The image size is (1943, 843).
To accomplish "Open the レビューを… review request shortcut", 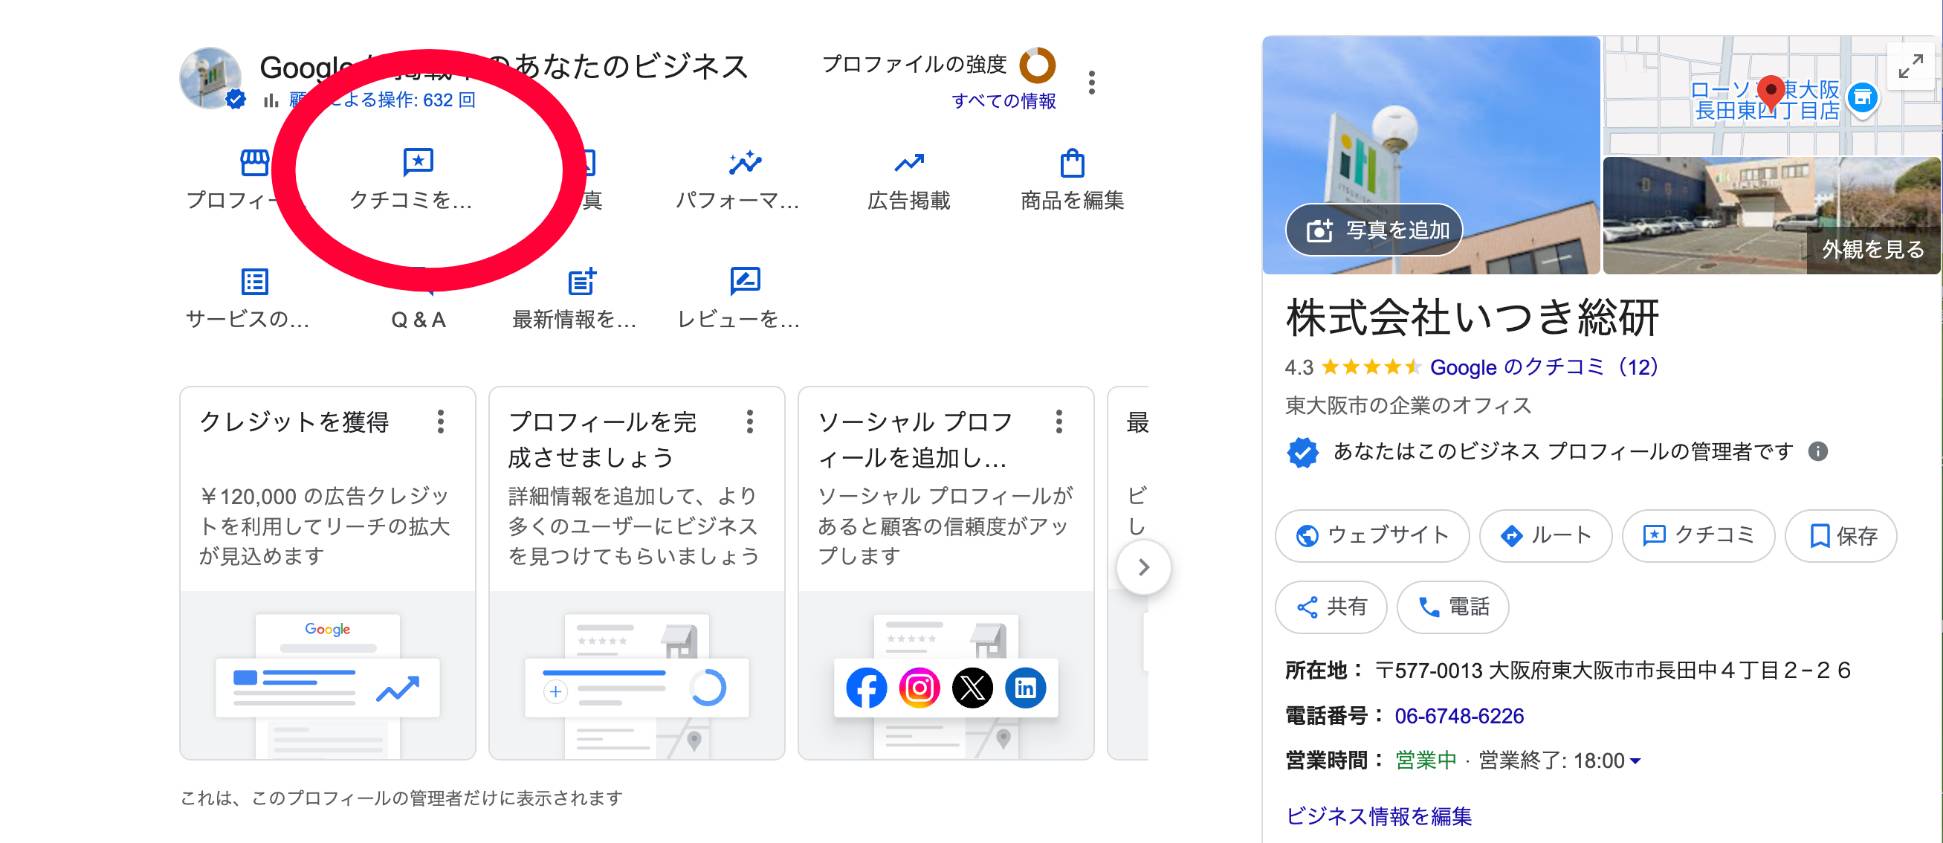I will click(739, 299).
